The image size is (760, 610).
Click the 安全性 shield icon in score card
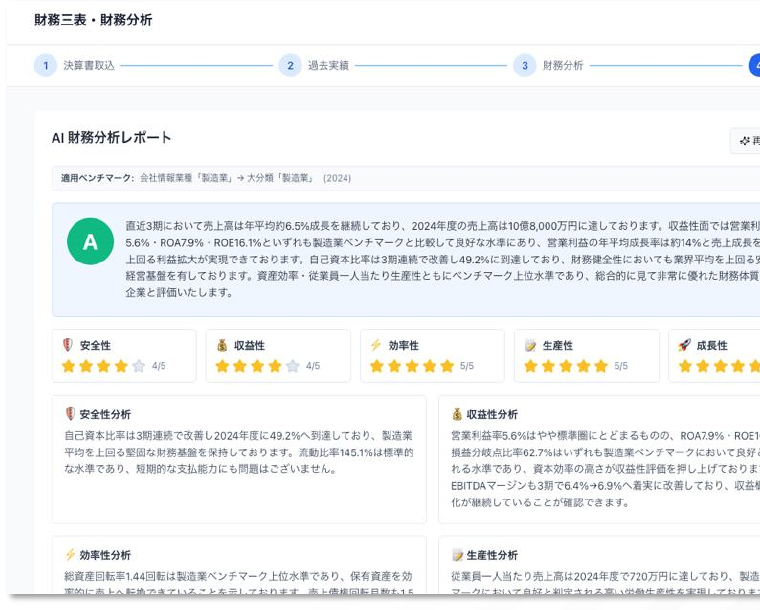click(68, 345)
